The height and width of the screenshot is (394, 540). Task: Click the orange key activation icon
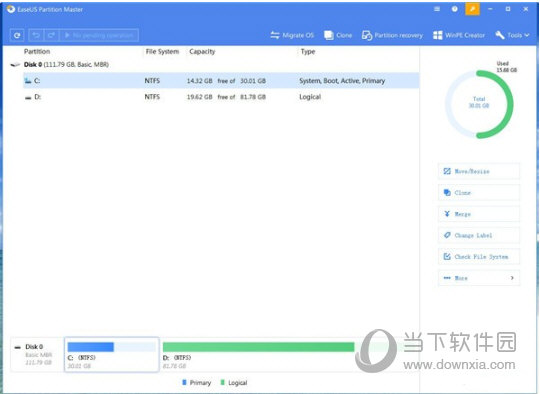click(x=472, y=9)
